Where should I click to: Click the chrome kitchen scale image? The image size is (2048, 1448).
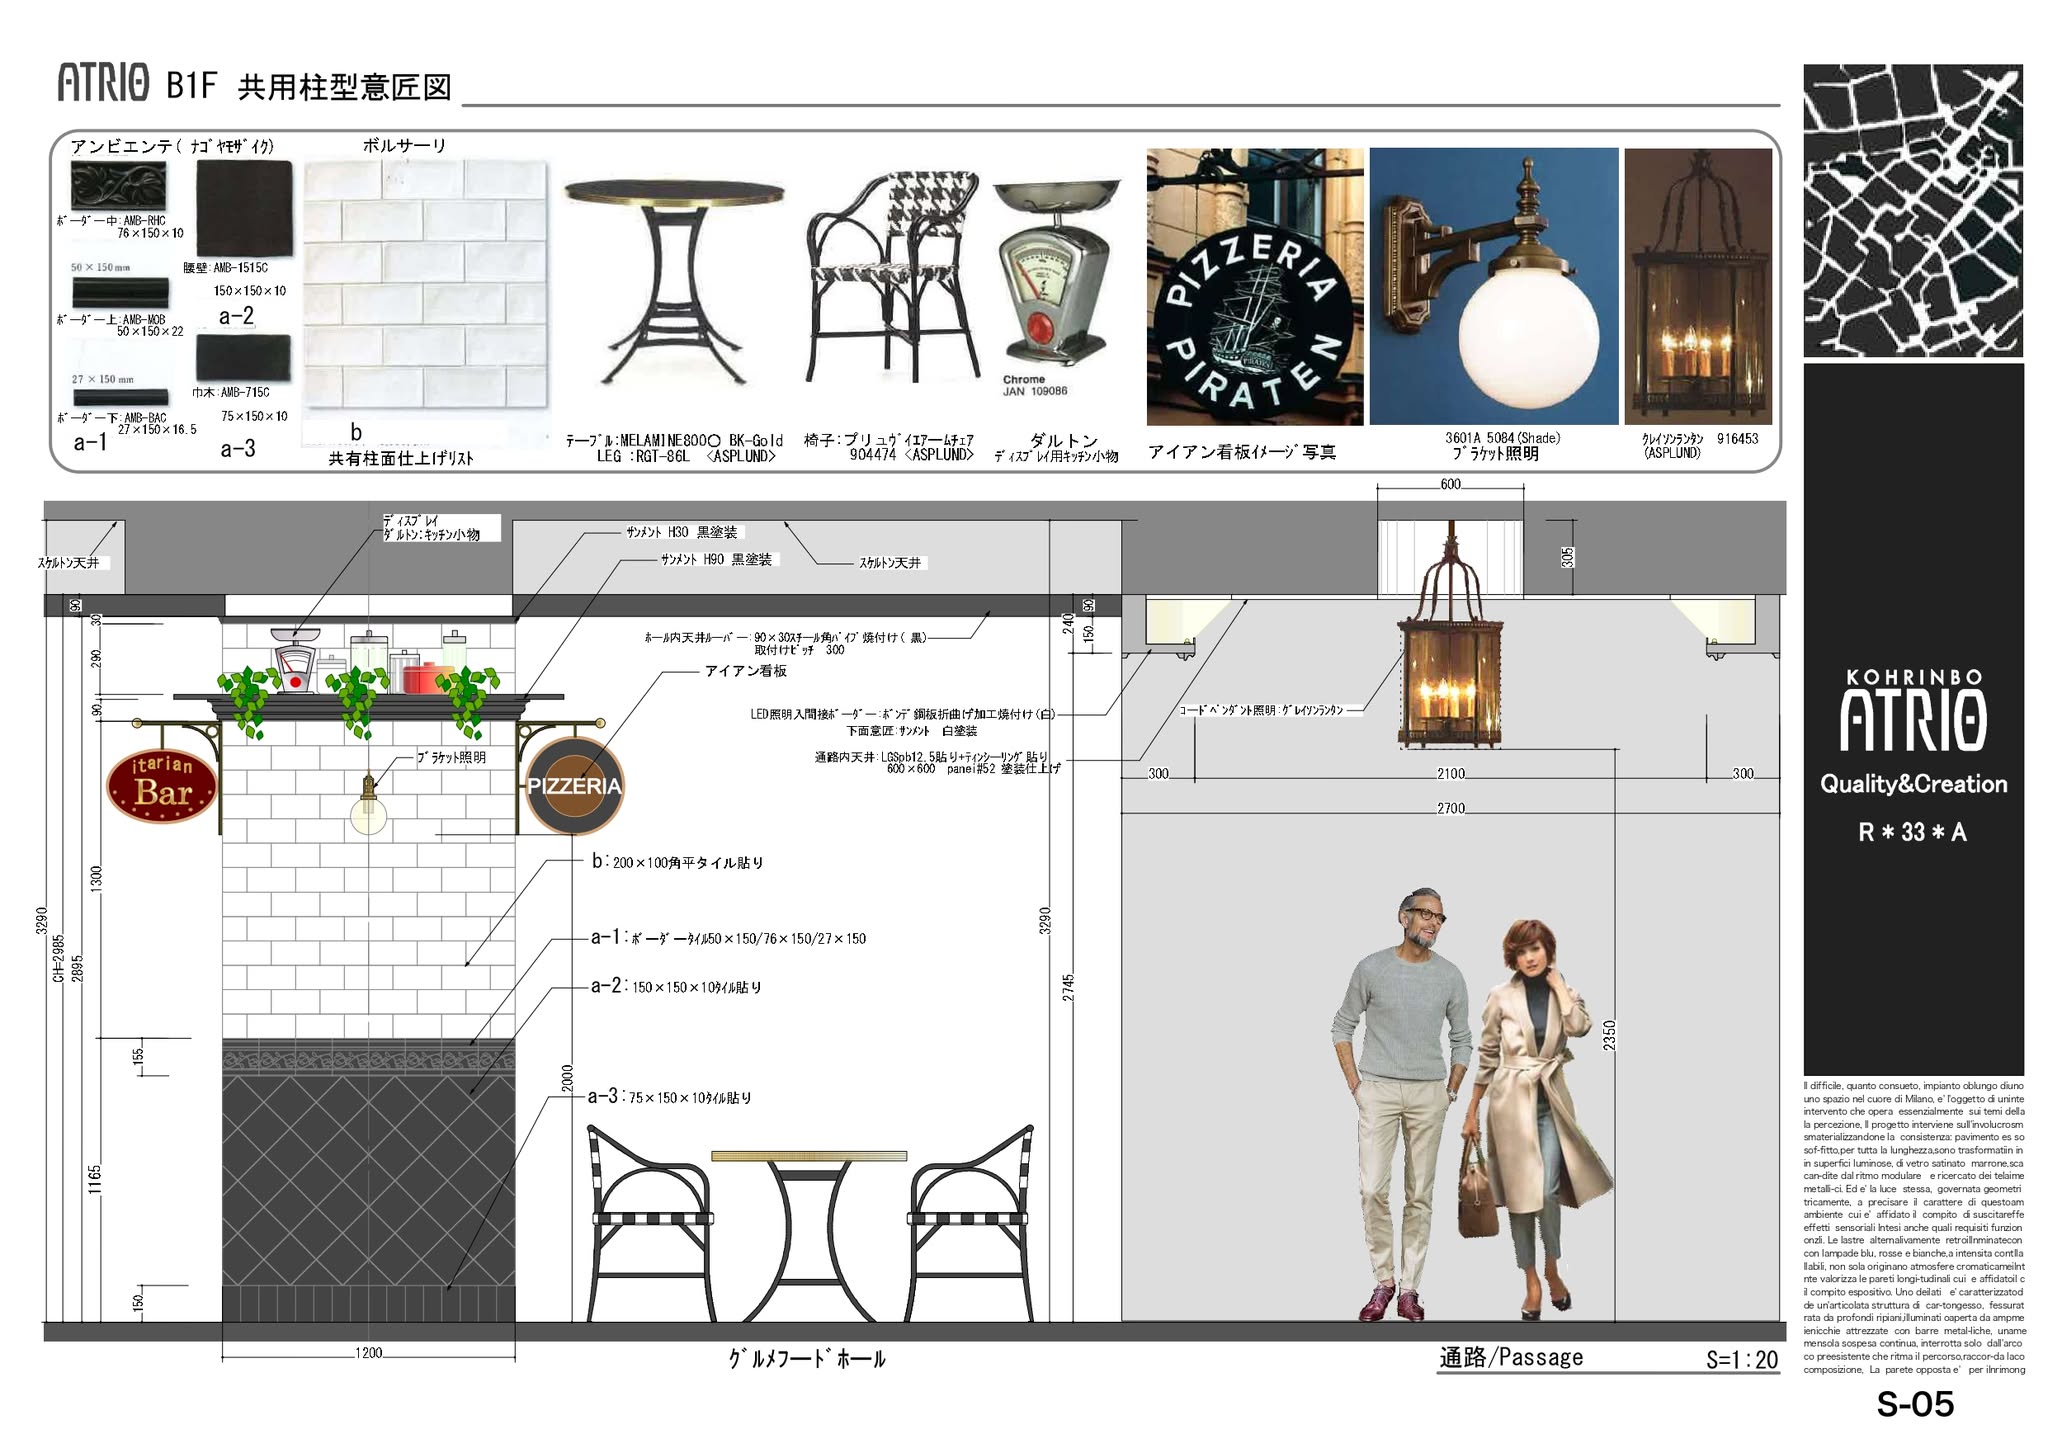click(x=1057, y=275)
